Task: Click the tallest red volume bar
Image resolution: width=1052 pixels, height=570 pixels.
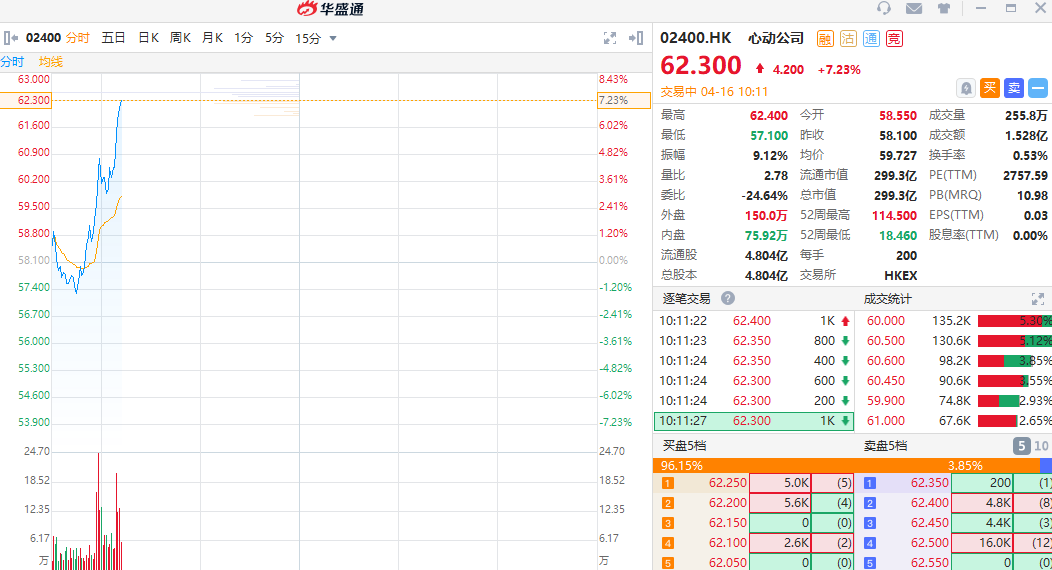Action: (99, 511)
